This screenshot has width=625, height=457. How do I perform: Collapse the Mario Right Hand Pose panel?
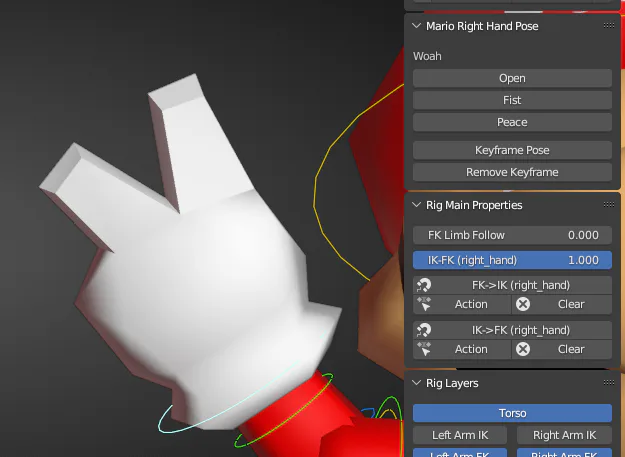click(x=417, y=26)
